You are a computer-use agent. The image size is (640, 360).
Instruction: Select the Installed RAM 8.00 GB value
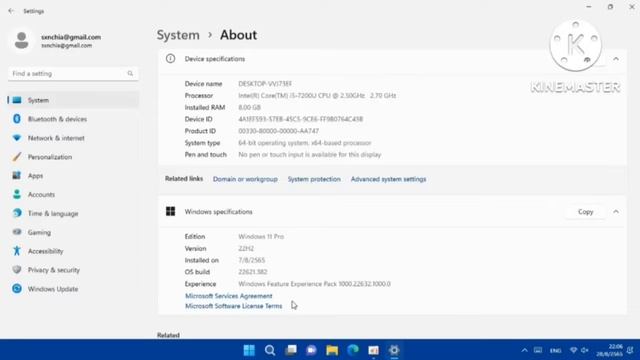point(249,107)
